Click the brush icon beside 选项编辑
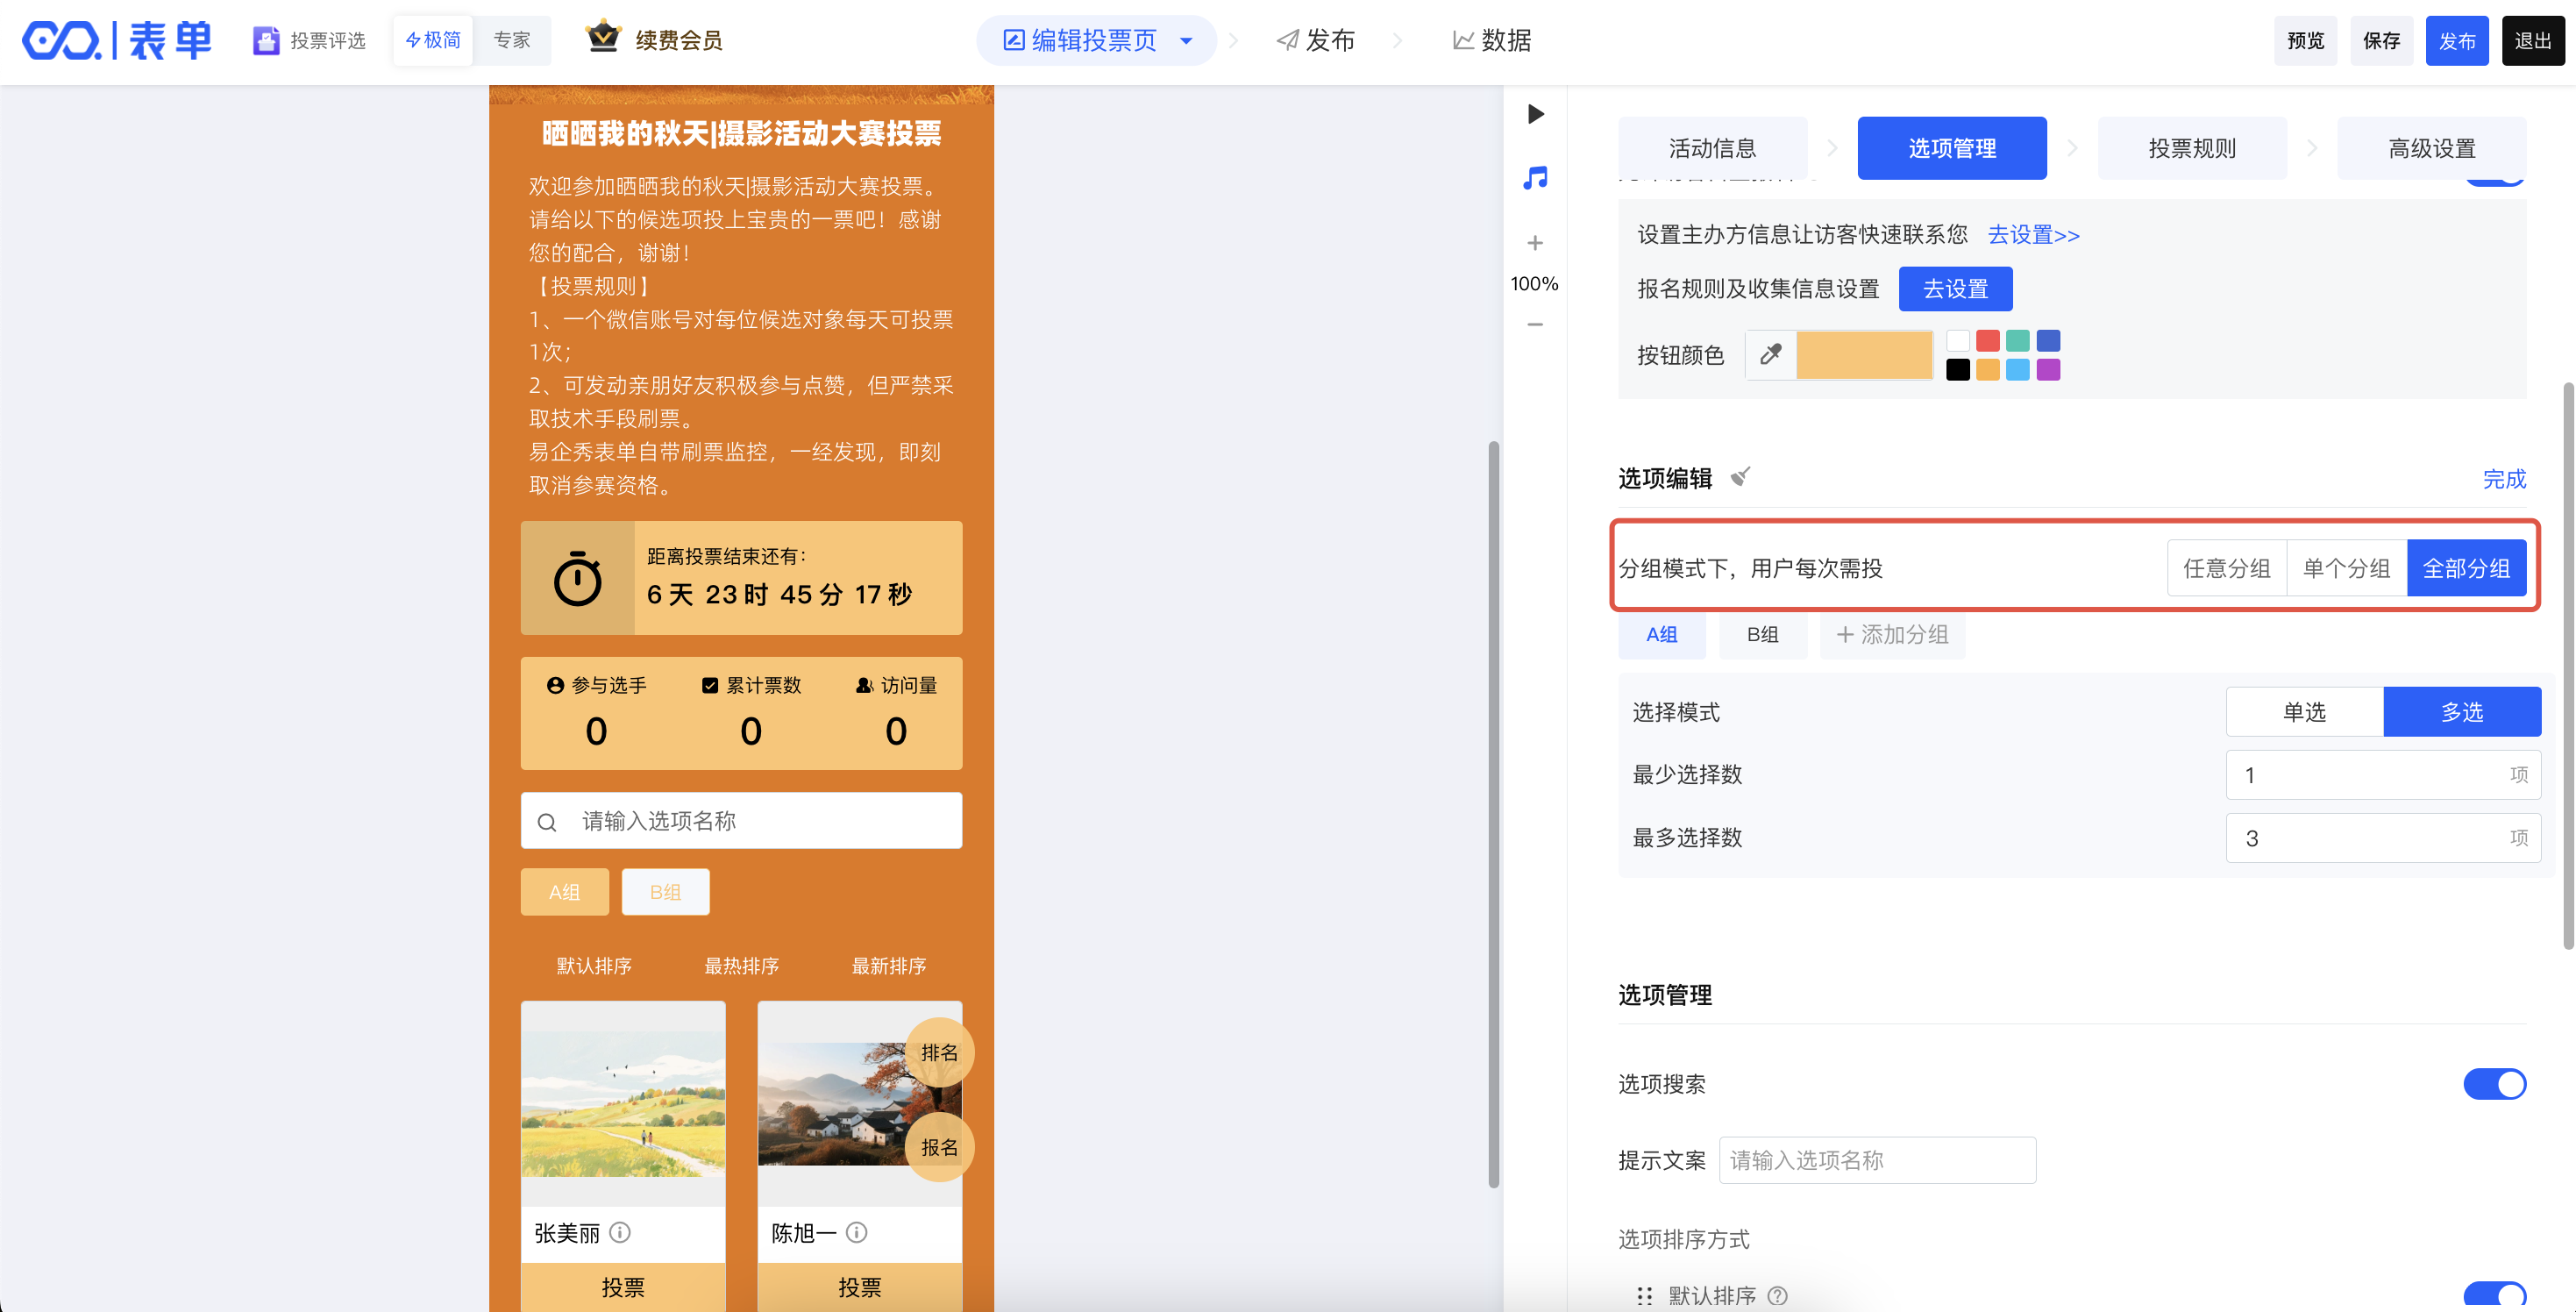This screenshot has height=1312, width=2576. coord(1741,477)
